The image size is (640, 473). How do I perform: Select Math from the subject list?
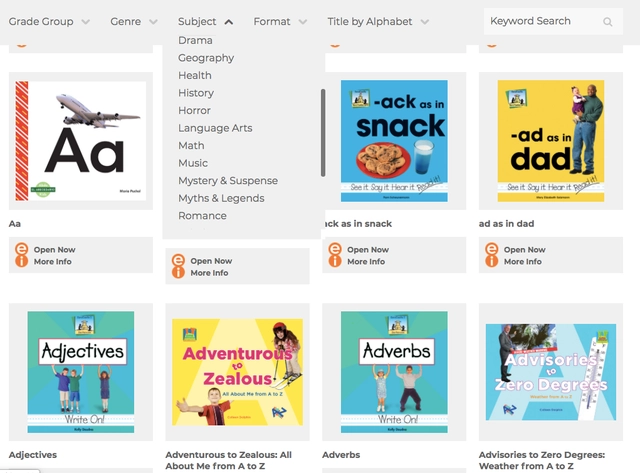pyautogui.click(x=191, y=146)
